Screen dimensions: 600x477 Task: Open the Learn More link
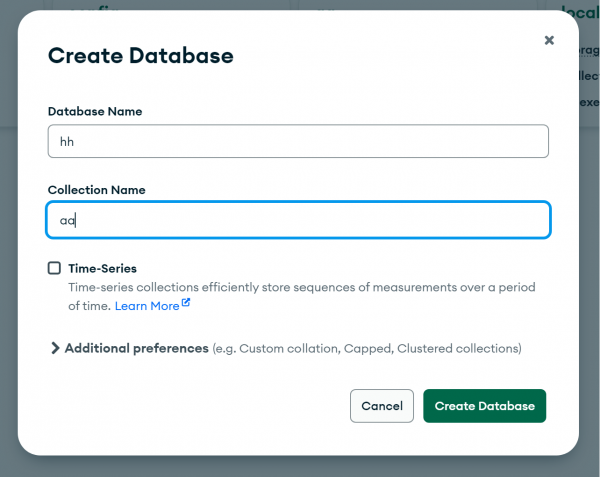(x=147, y=306)
